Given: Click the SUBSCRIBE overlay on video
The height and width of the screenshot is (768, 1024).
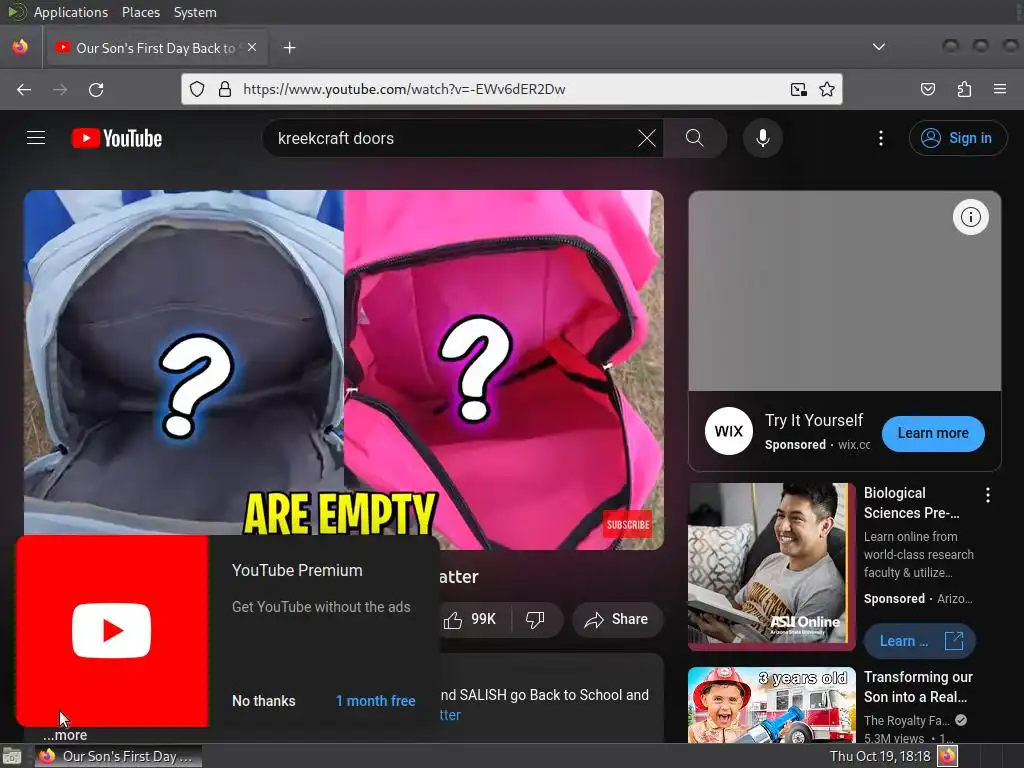Looking at the screenshot, I should [628, 524].
